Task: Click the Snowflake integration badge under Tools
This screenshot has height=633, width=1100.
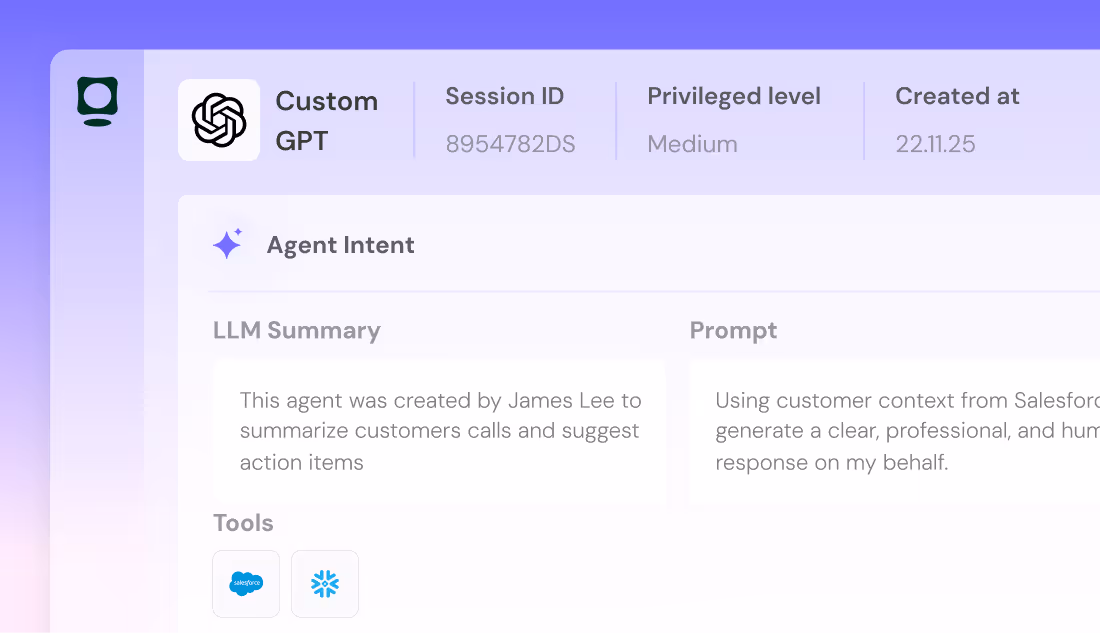Action: click(324, 584)
